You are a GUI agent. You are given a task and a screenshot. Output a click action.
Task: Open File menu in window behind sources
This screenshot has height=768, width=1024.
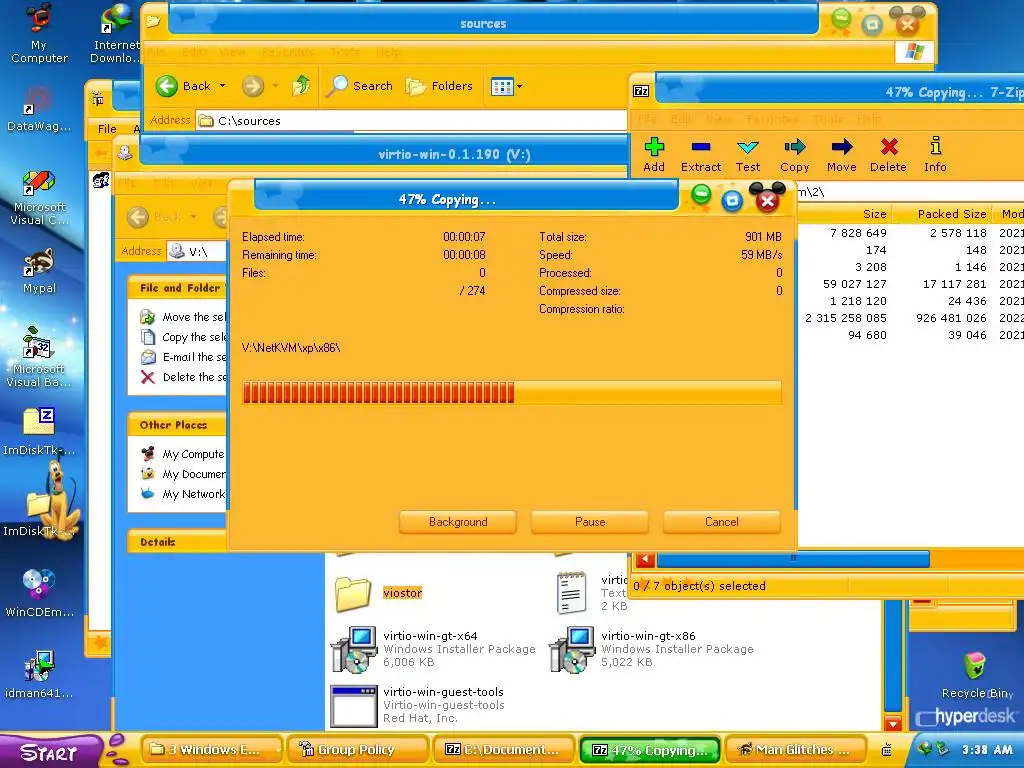(x=106, y=129)
